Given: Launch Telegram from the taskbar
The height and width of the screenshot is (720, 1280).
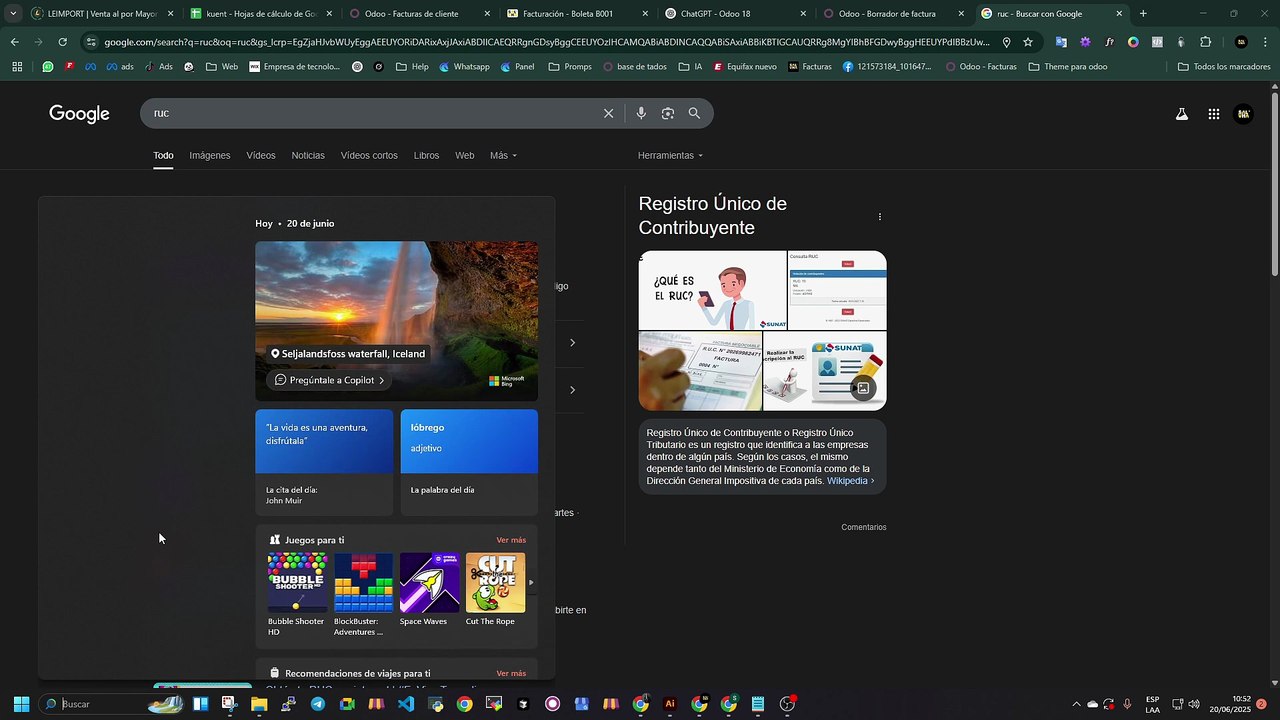Looking at the screenshot, I should pyautogui.click(x=318, y=704).
